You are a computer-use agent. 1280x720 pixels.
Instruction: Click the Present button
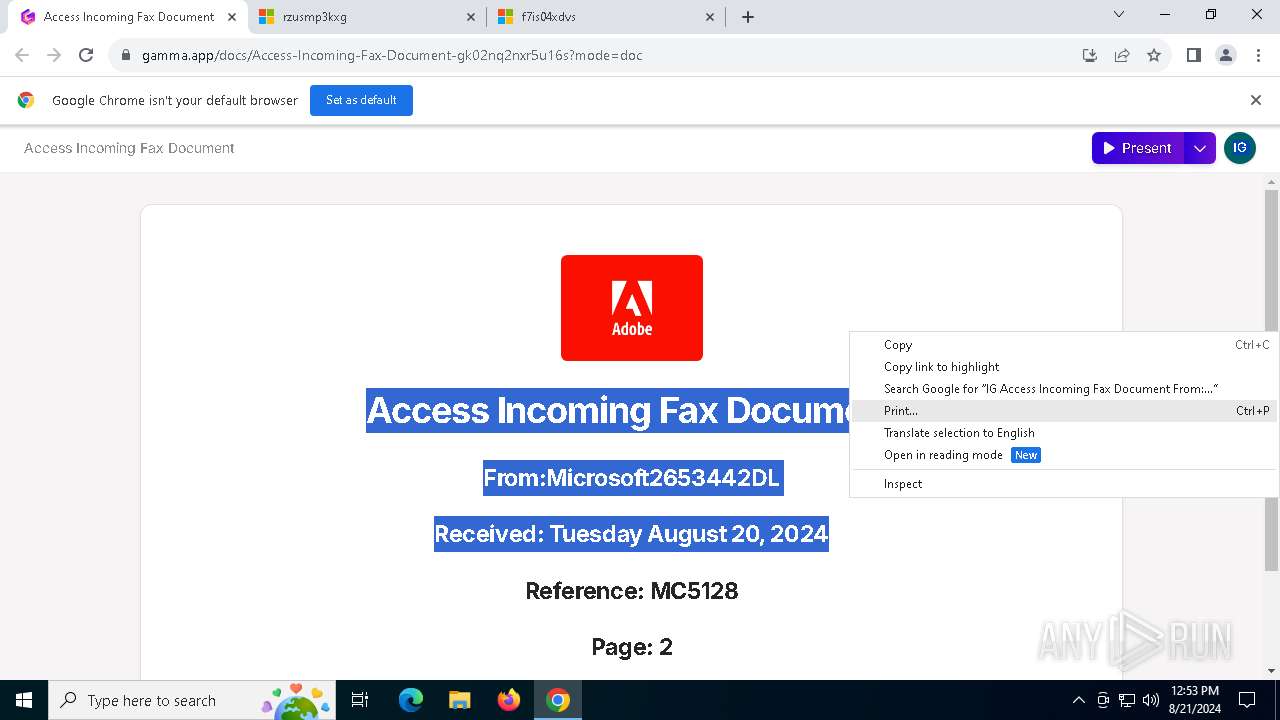coord(1138,148)
